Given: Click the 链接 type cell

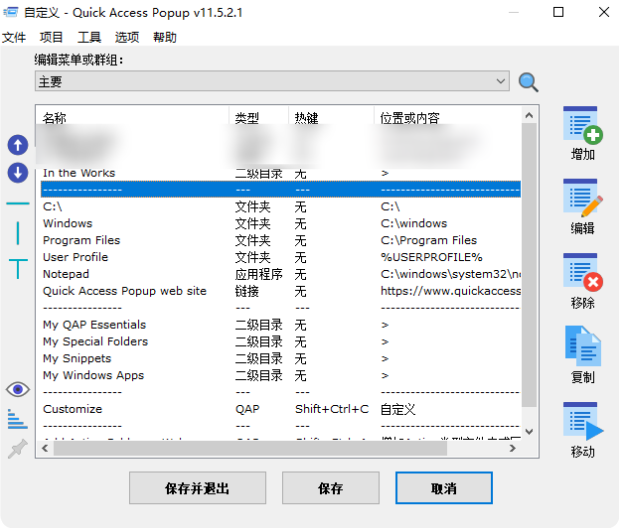Looking at the screenshot, I should (x=247, y=291).
